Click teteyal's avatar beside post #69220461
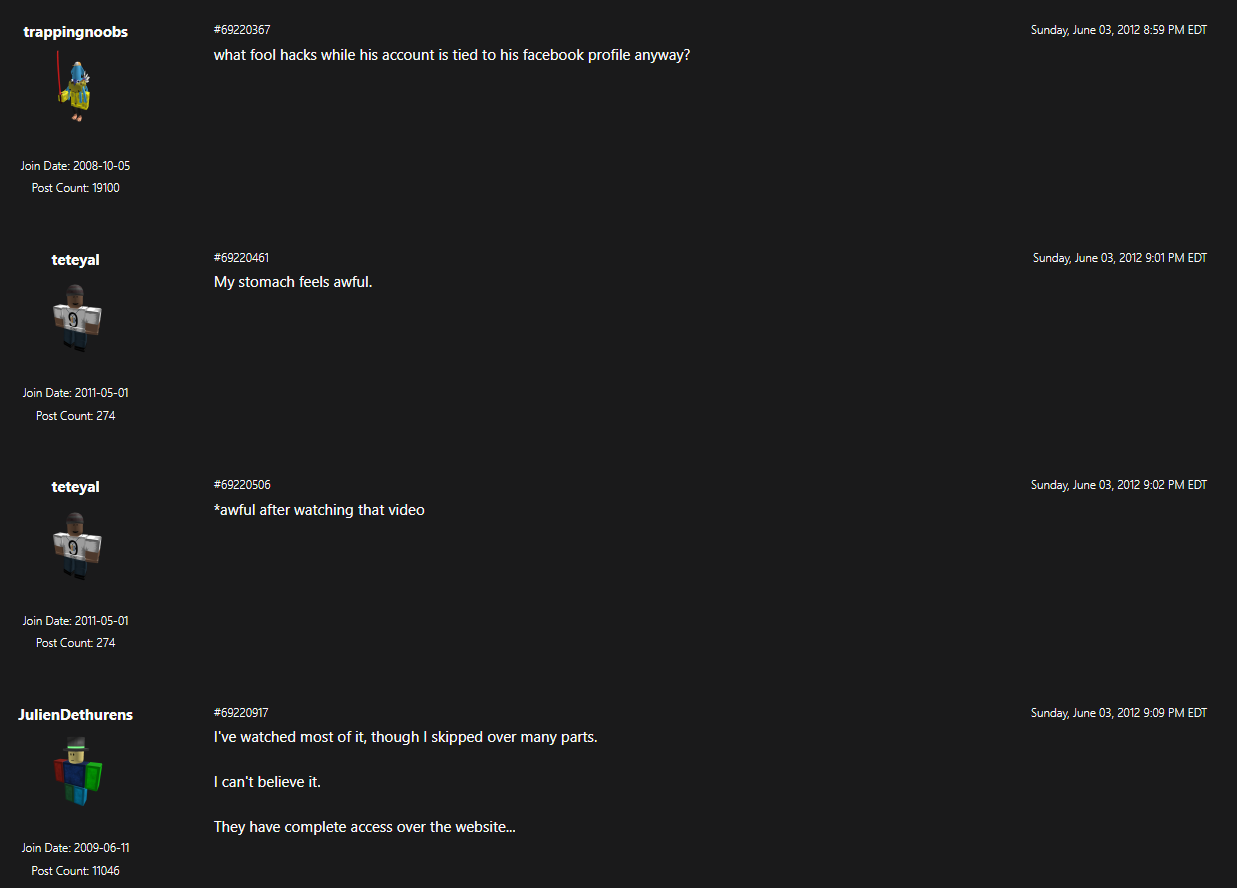1237x888 pixels. 76,317
